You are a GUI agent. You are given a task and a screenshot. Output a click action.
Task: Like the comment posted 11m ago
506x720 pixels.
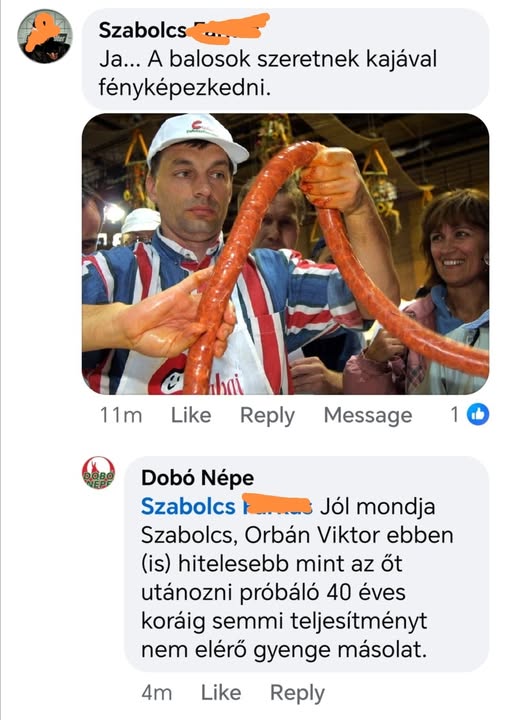(191, 416)
